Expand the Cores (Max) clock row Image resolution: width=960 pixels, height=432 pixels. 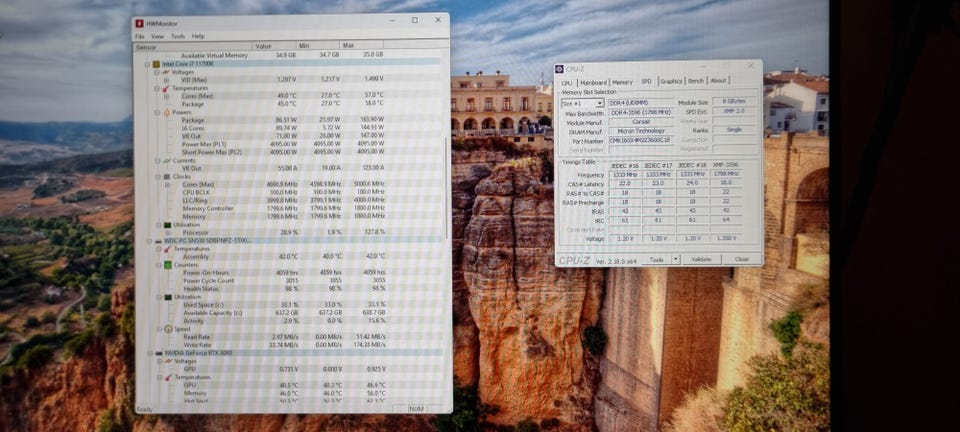pos(167,184)
